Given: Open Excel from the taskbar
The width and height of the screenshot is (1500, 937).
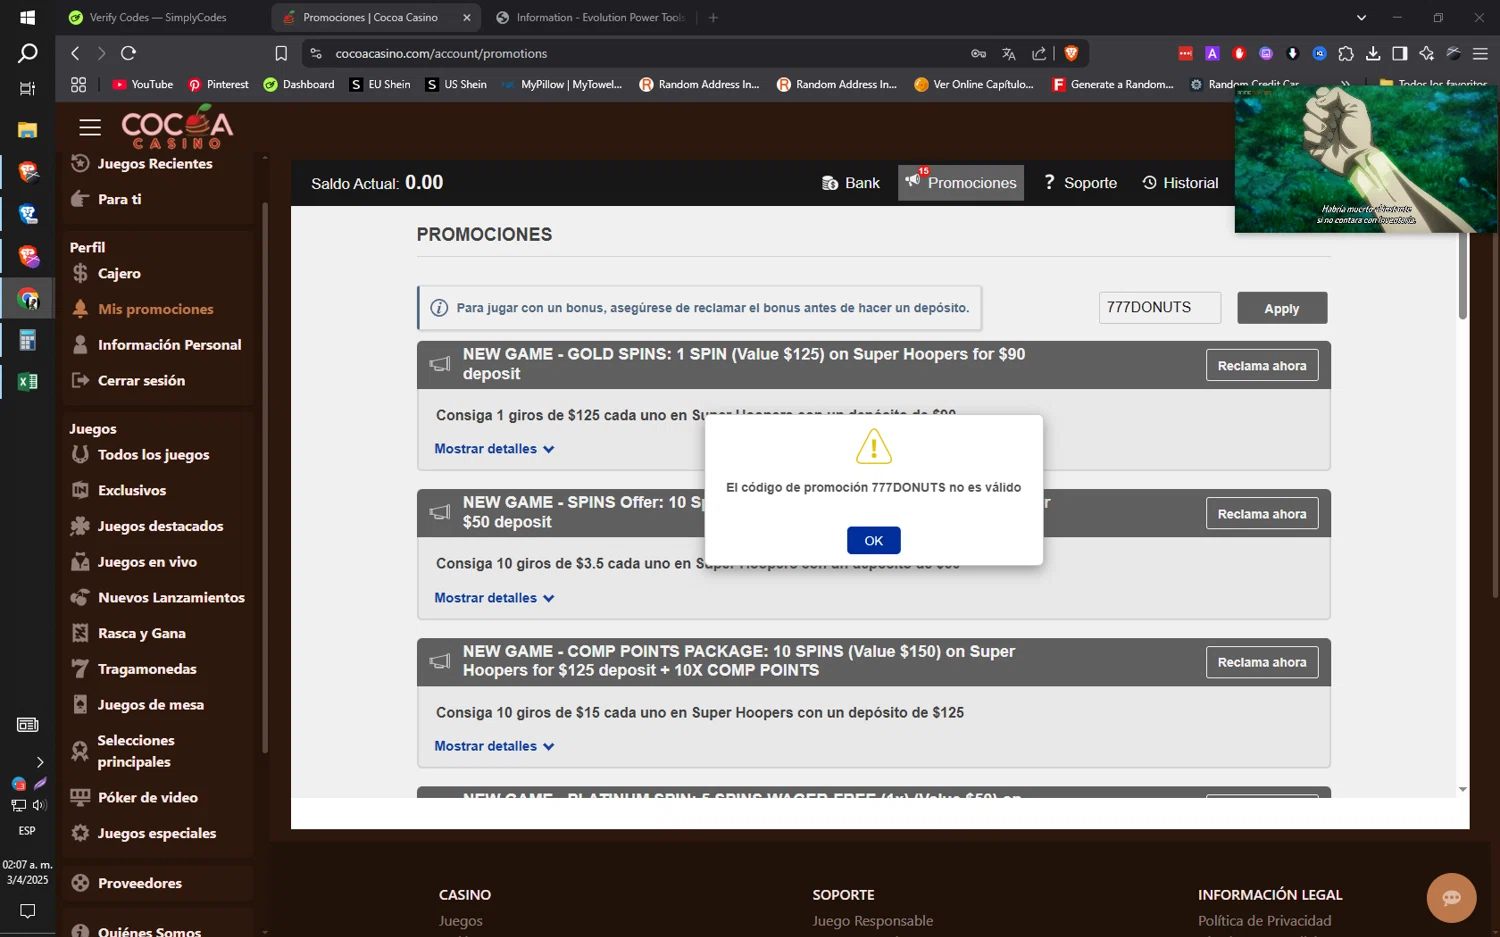Looking at the screenshot, I should click(27, 382).
